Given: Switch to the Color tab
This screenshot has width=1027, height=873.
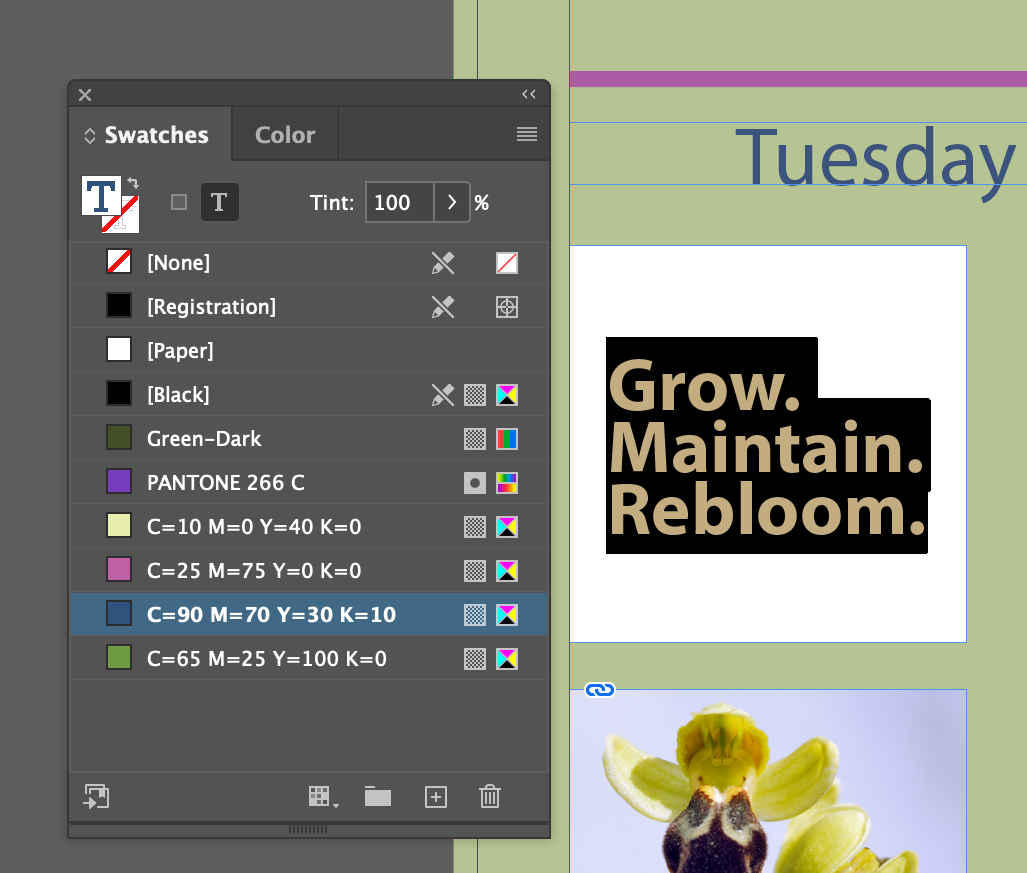Looking at the screenshot, I should tap(285, 135).
